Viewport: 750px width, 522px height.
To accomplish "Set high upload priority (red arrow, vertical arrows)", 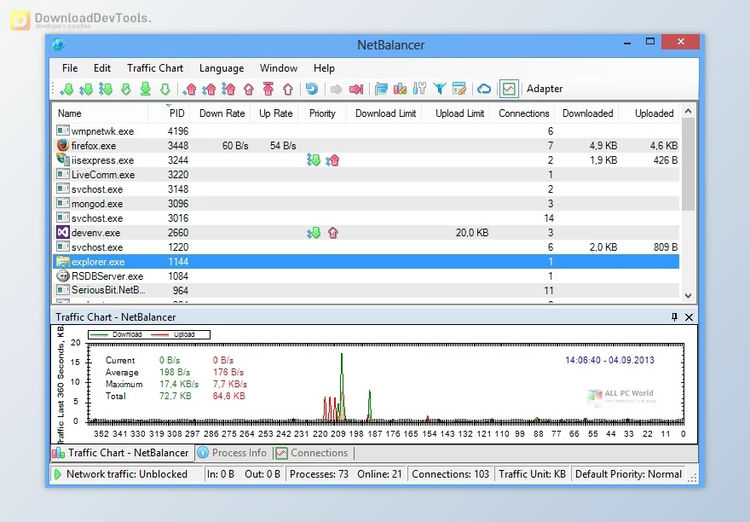I will pyautogui.click(x=229, y=89).
